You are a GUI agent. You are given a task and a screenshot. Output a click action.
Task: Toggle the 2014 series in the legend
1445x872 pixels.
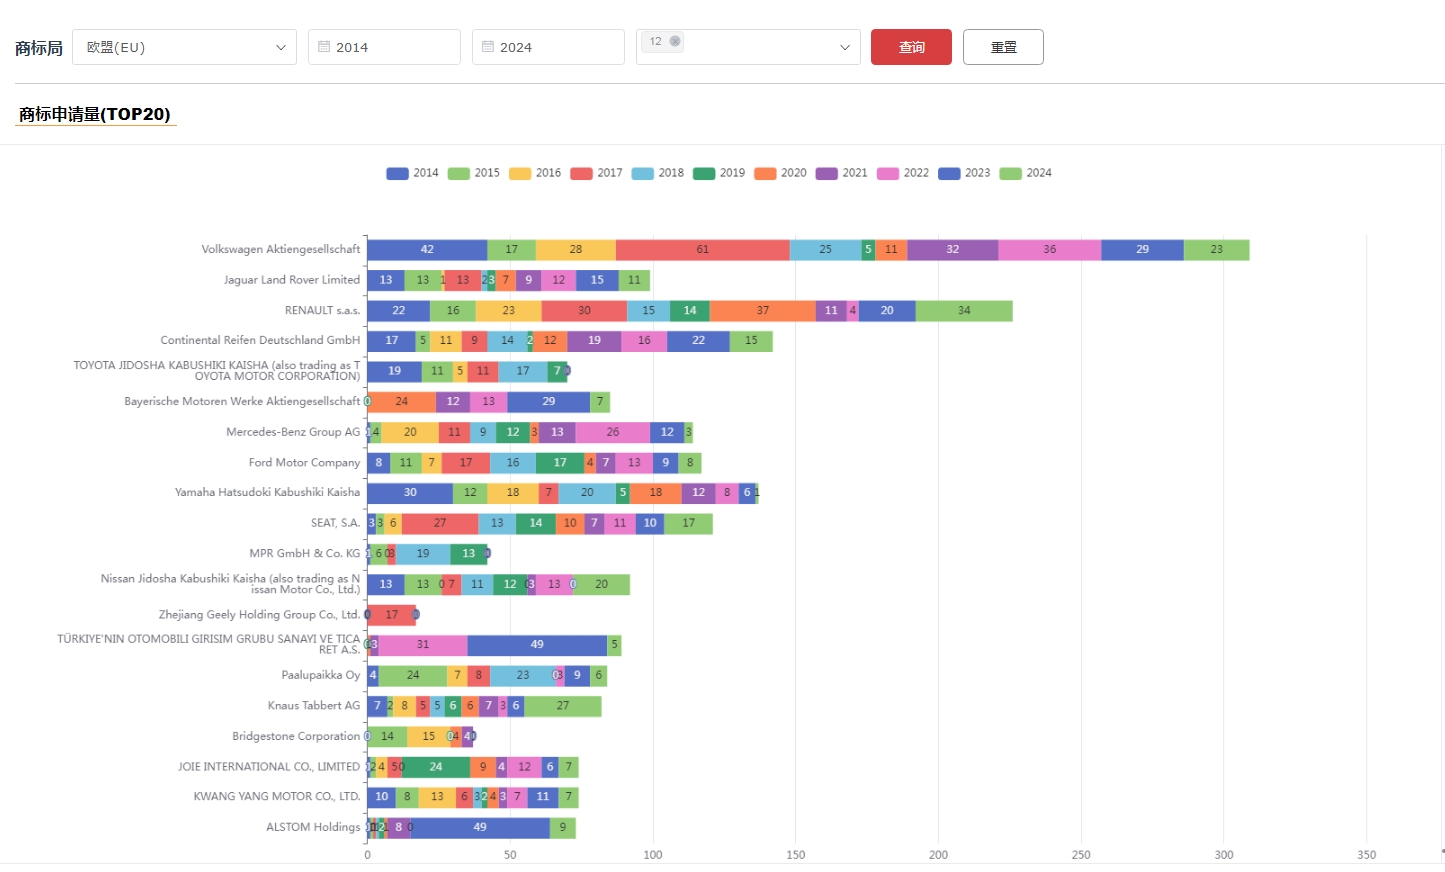pyautogui.click(x=412, y=173)
